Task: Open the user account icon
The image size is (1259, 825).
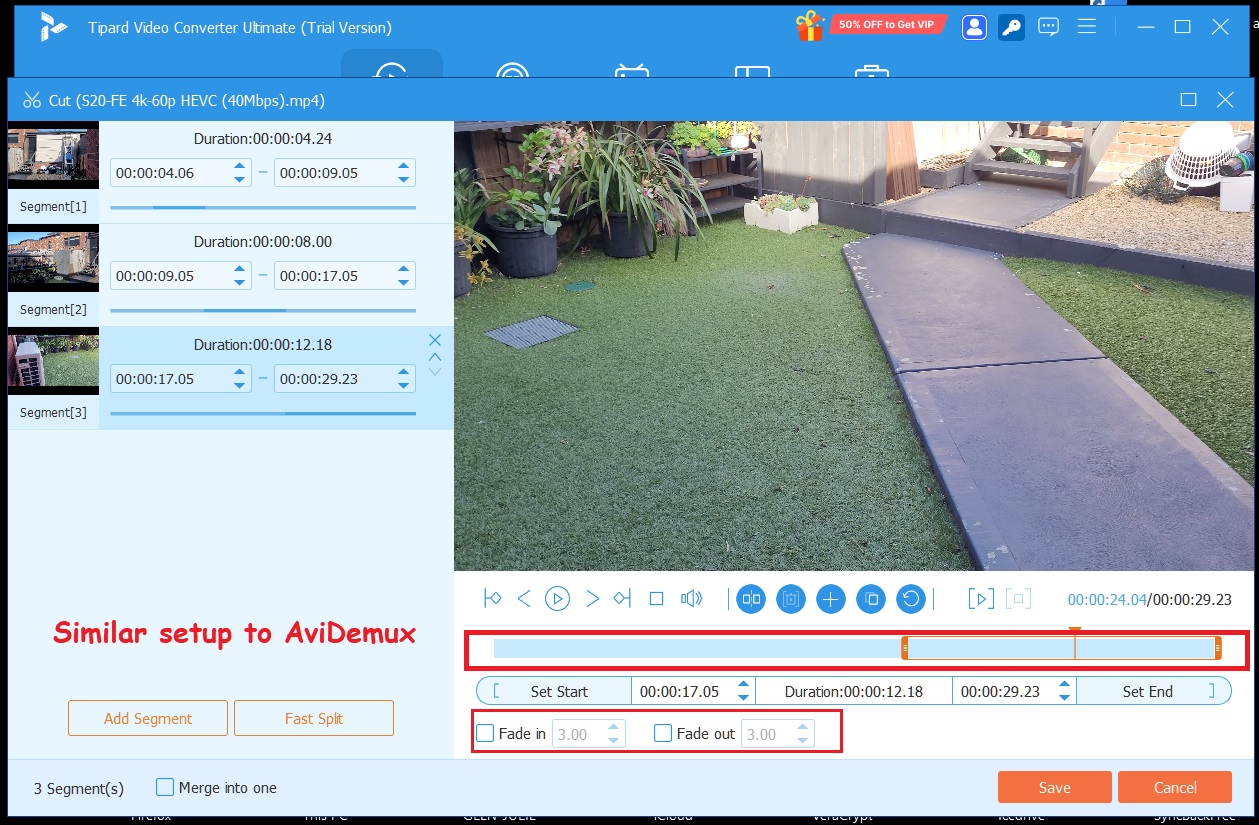Action: 974,27
